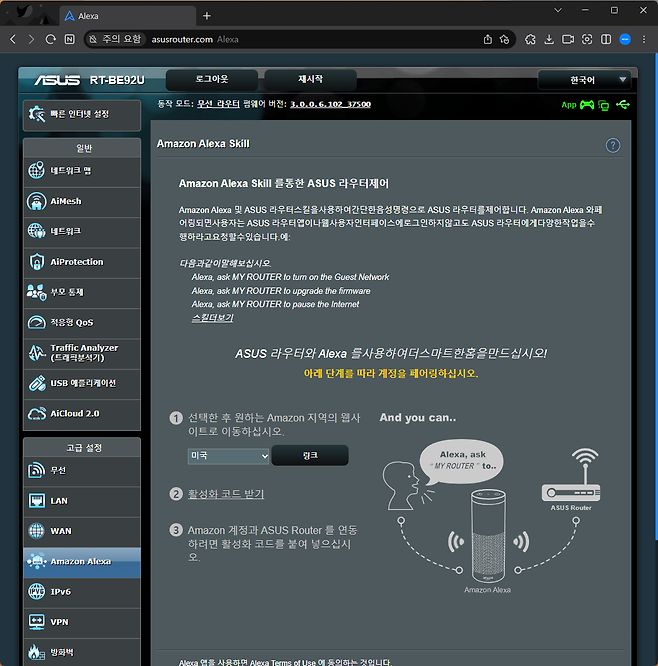Click the browser reload icon
The image size is (658, 666).
click(51, 39)
